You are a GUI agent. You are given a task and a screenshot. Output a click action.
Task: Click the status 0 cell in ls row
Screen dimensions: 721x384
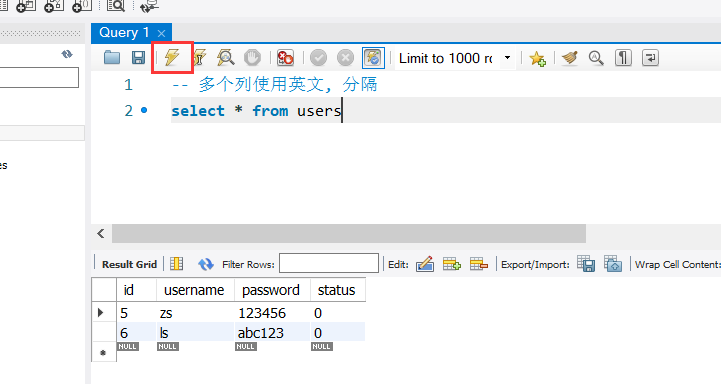(x=338, y=332)
